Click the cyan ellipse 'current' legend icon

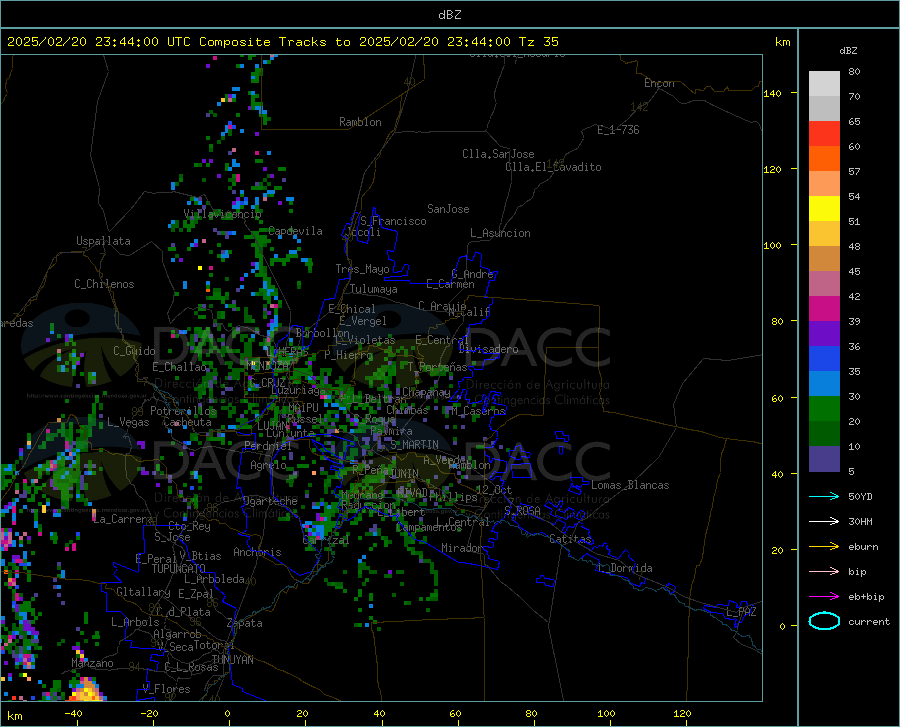pos(824,621)
